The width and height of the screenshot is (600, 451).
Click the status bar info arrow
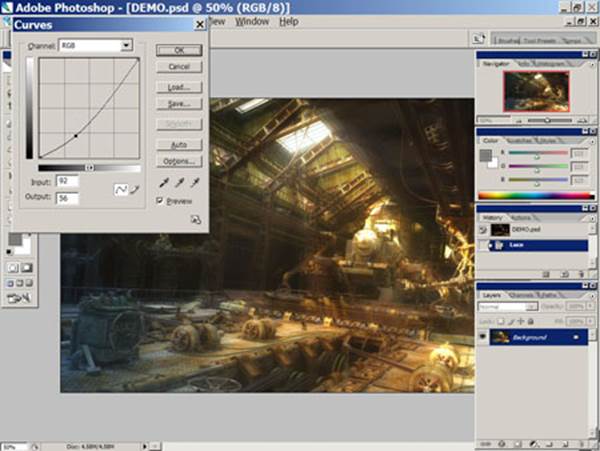tap(145, 446)
